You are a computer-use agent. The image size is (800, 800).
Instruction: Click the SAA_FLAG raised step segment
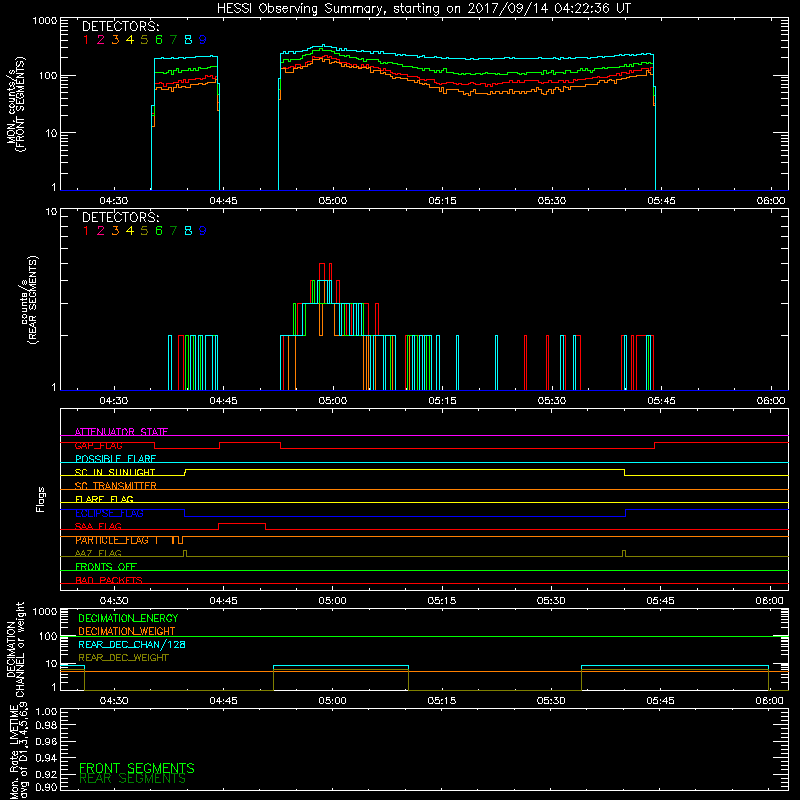coord(242,524)
